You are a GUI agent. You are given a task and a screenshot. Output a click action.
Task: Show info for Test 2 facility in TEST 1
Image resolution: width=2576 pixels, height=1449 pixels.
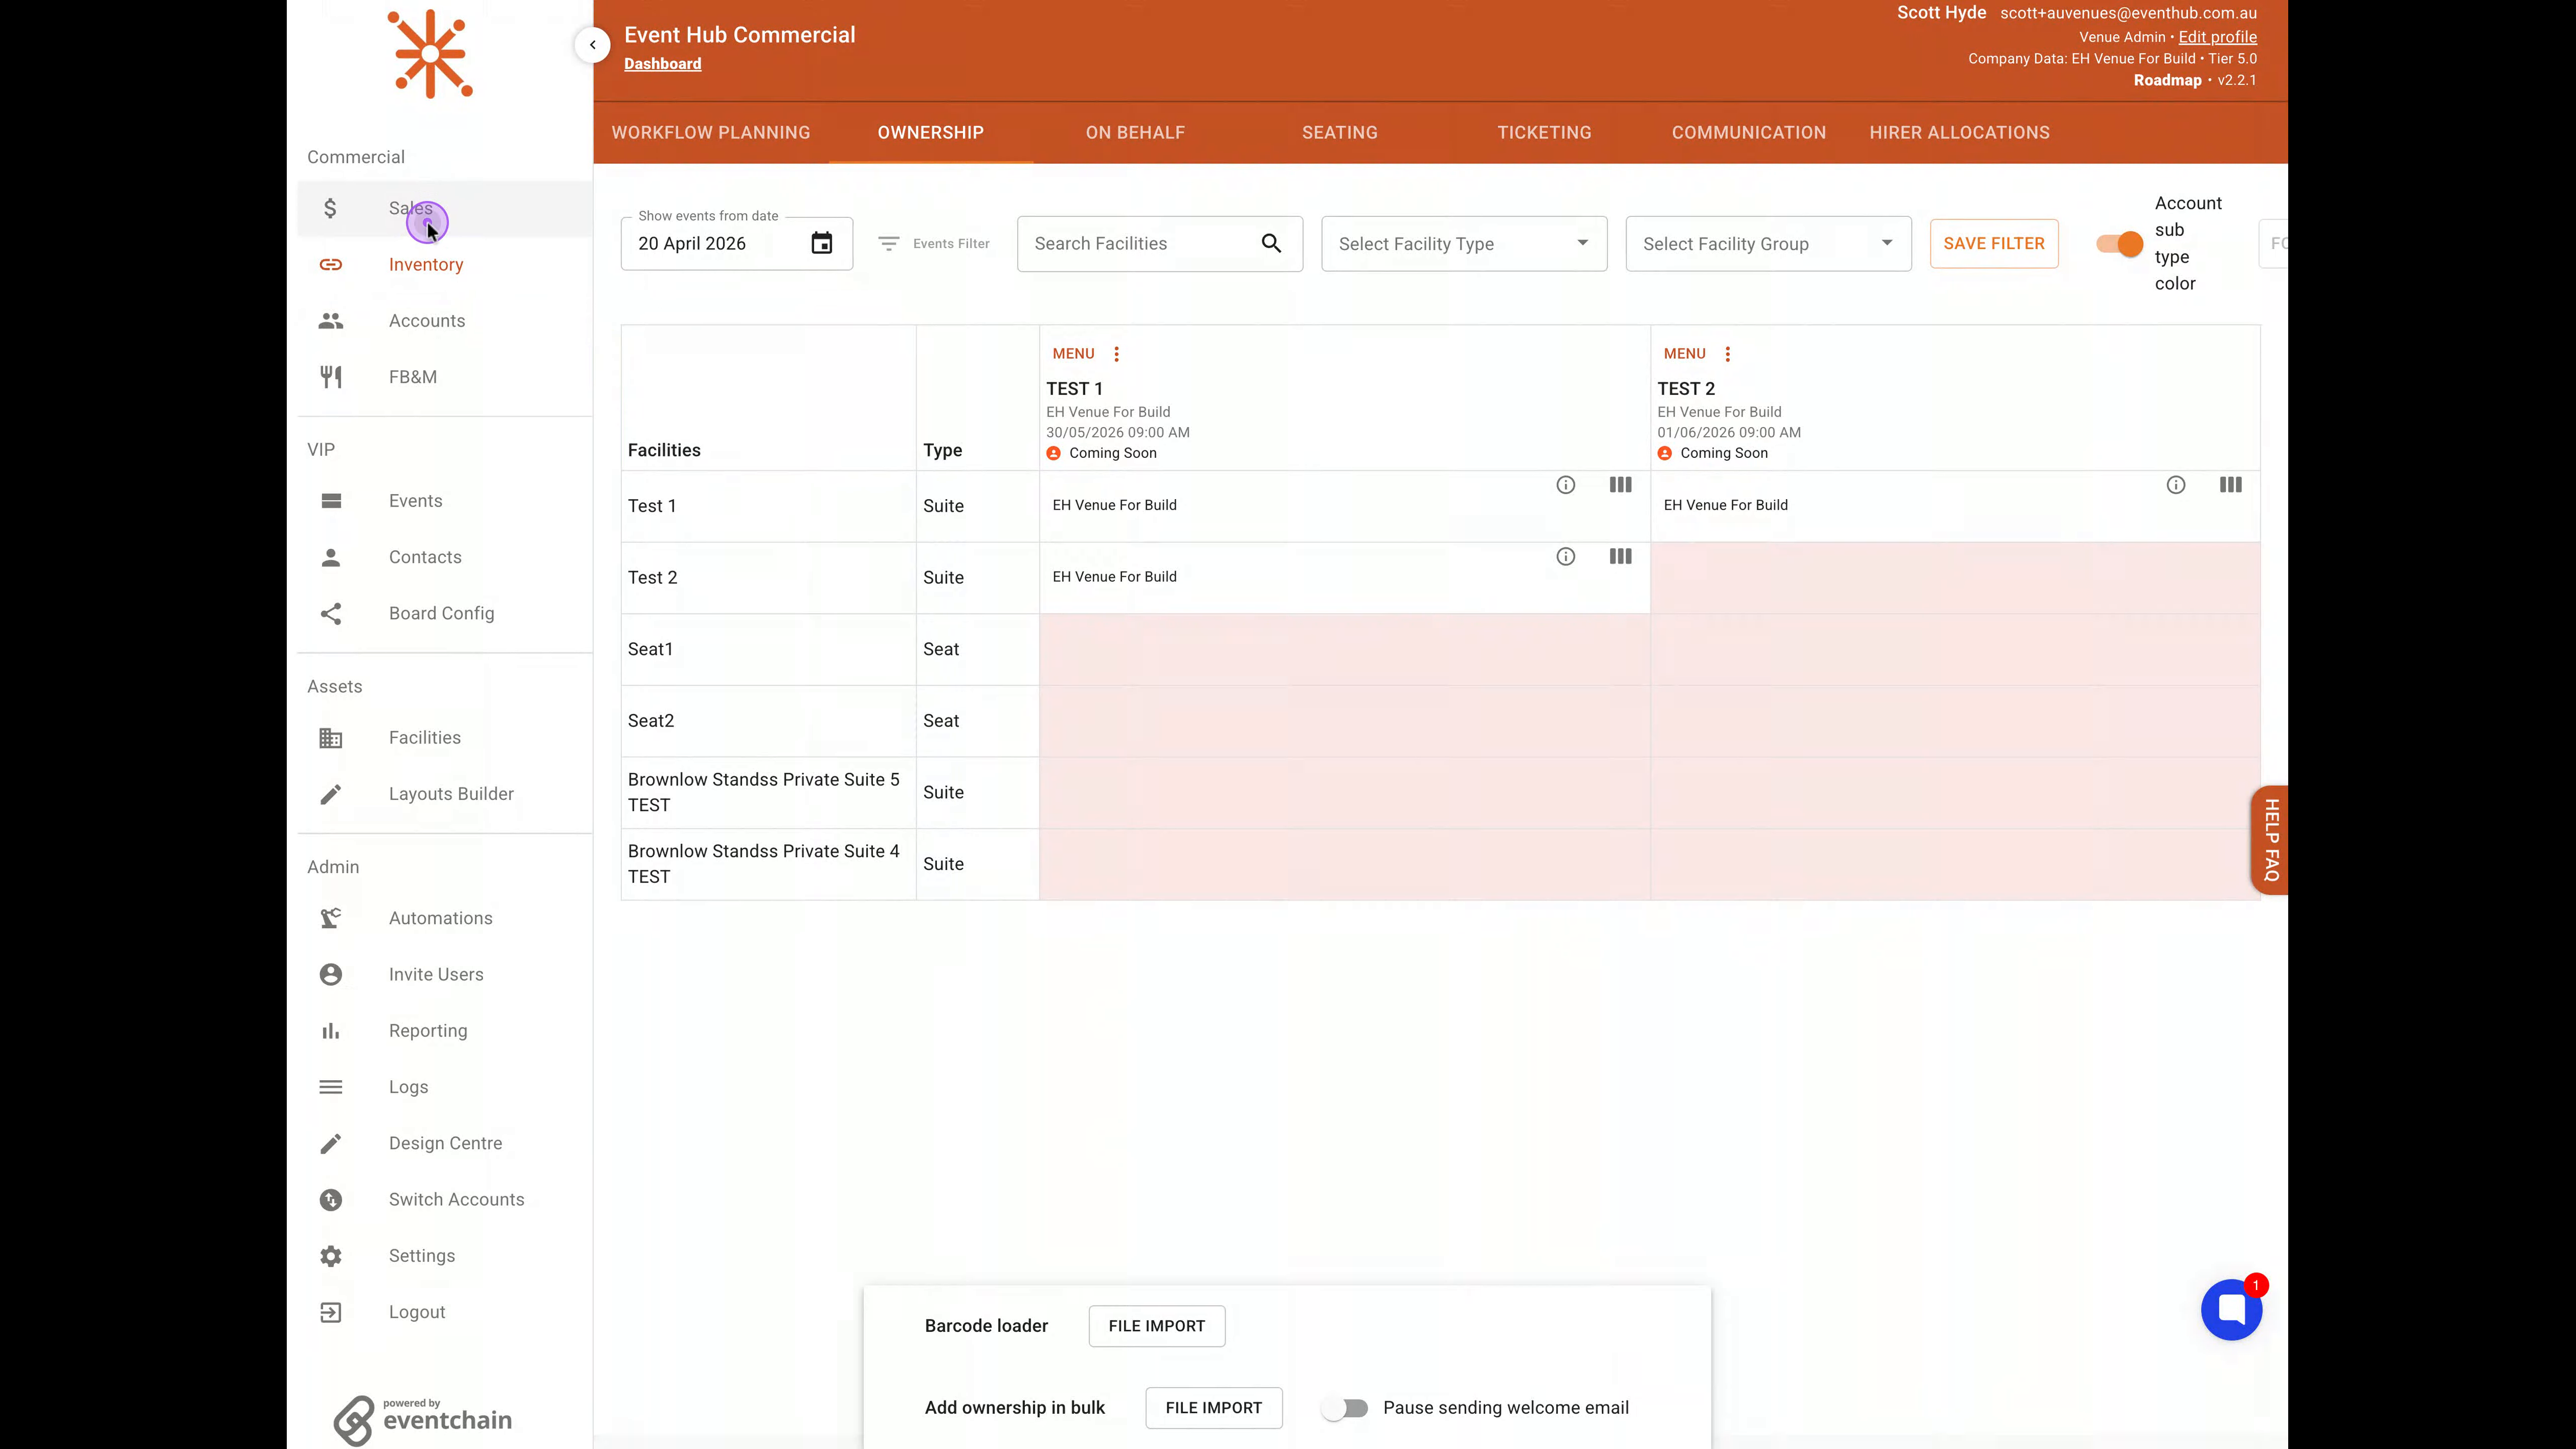[1565, 557]
